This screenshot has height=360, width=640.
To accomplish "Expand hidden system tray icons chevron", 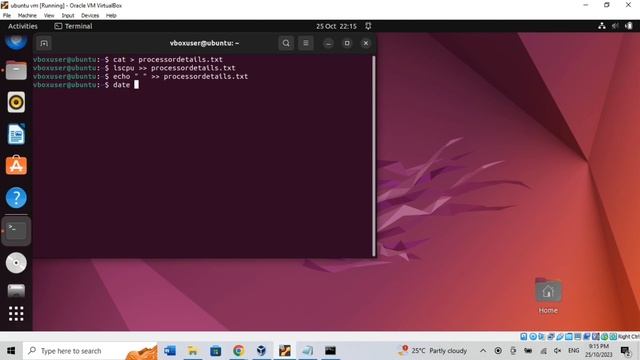I will click(x=483, y=351).
